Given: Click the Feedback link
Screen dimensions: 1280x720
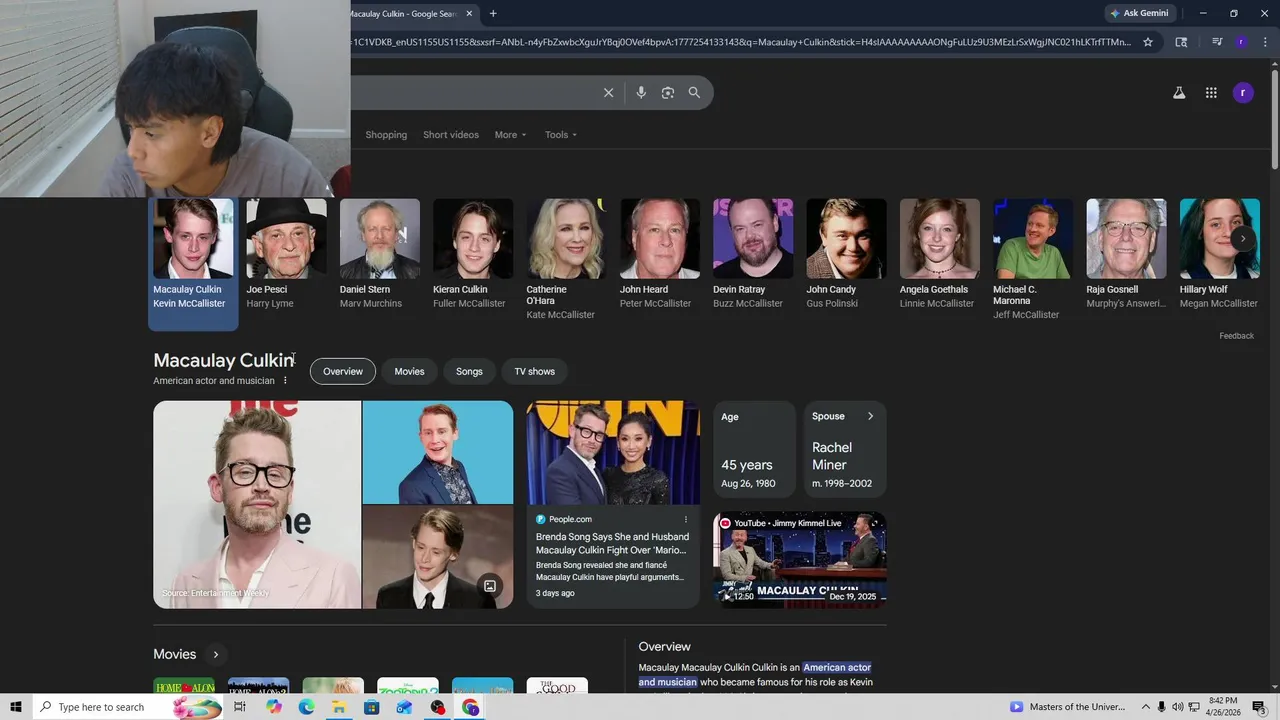Looking at the screenshot, I should coord(1236,336).
